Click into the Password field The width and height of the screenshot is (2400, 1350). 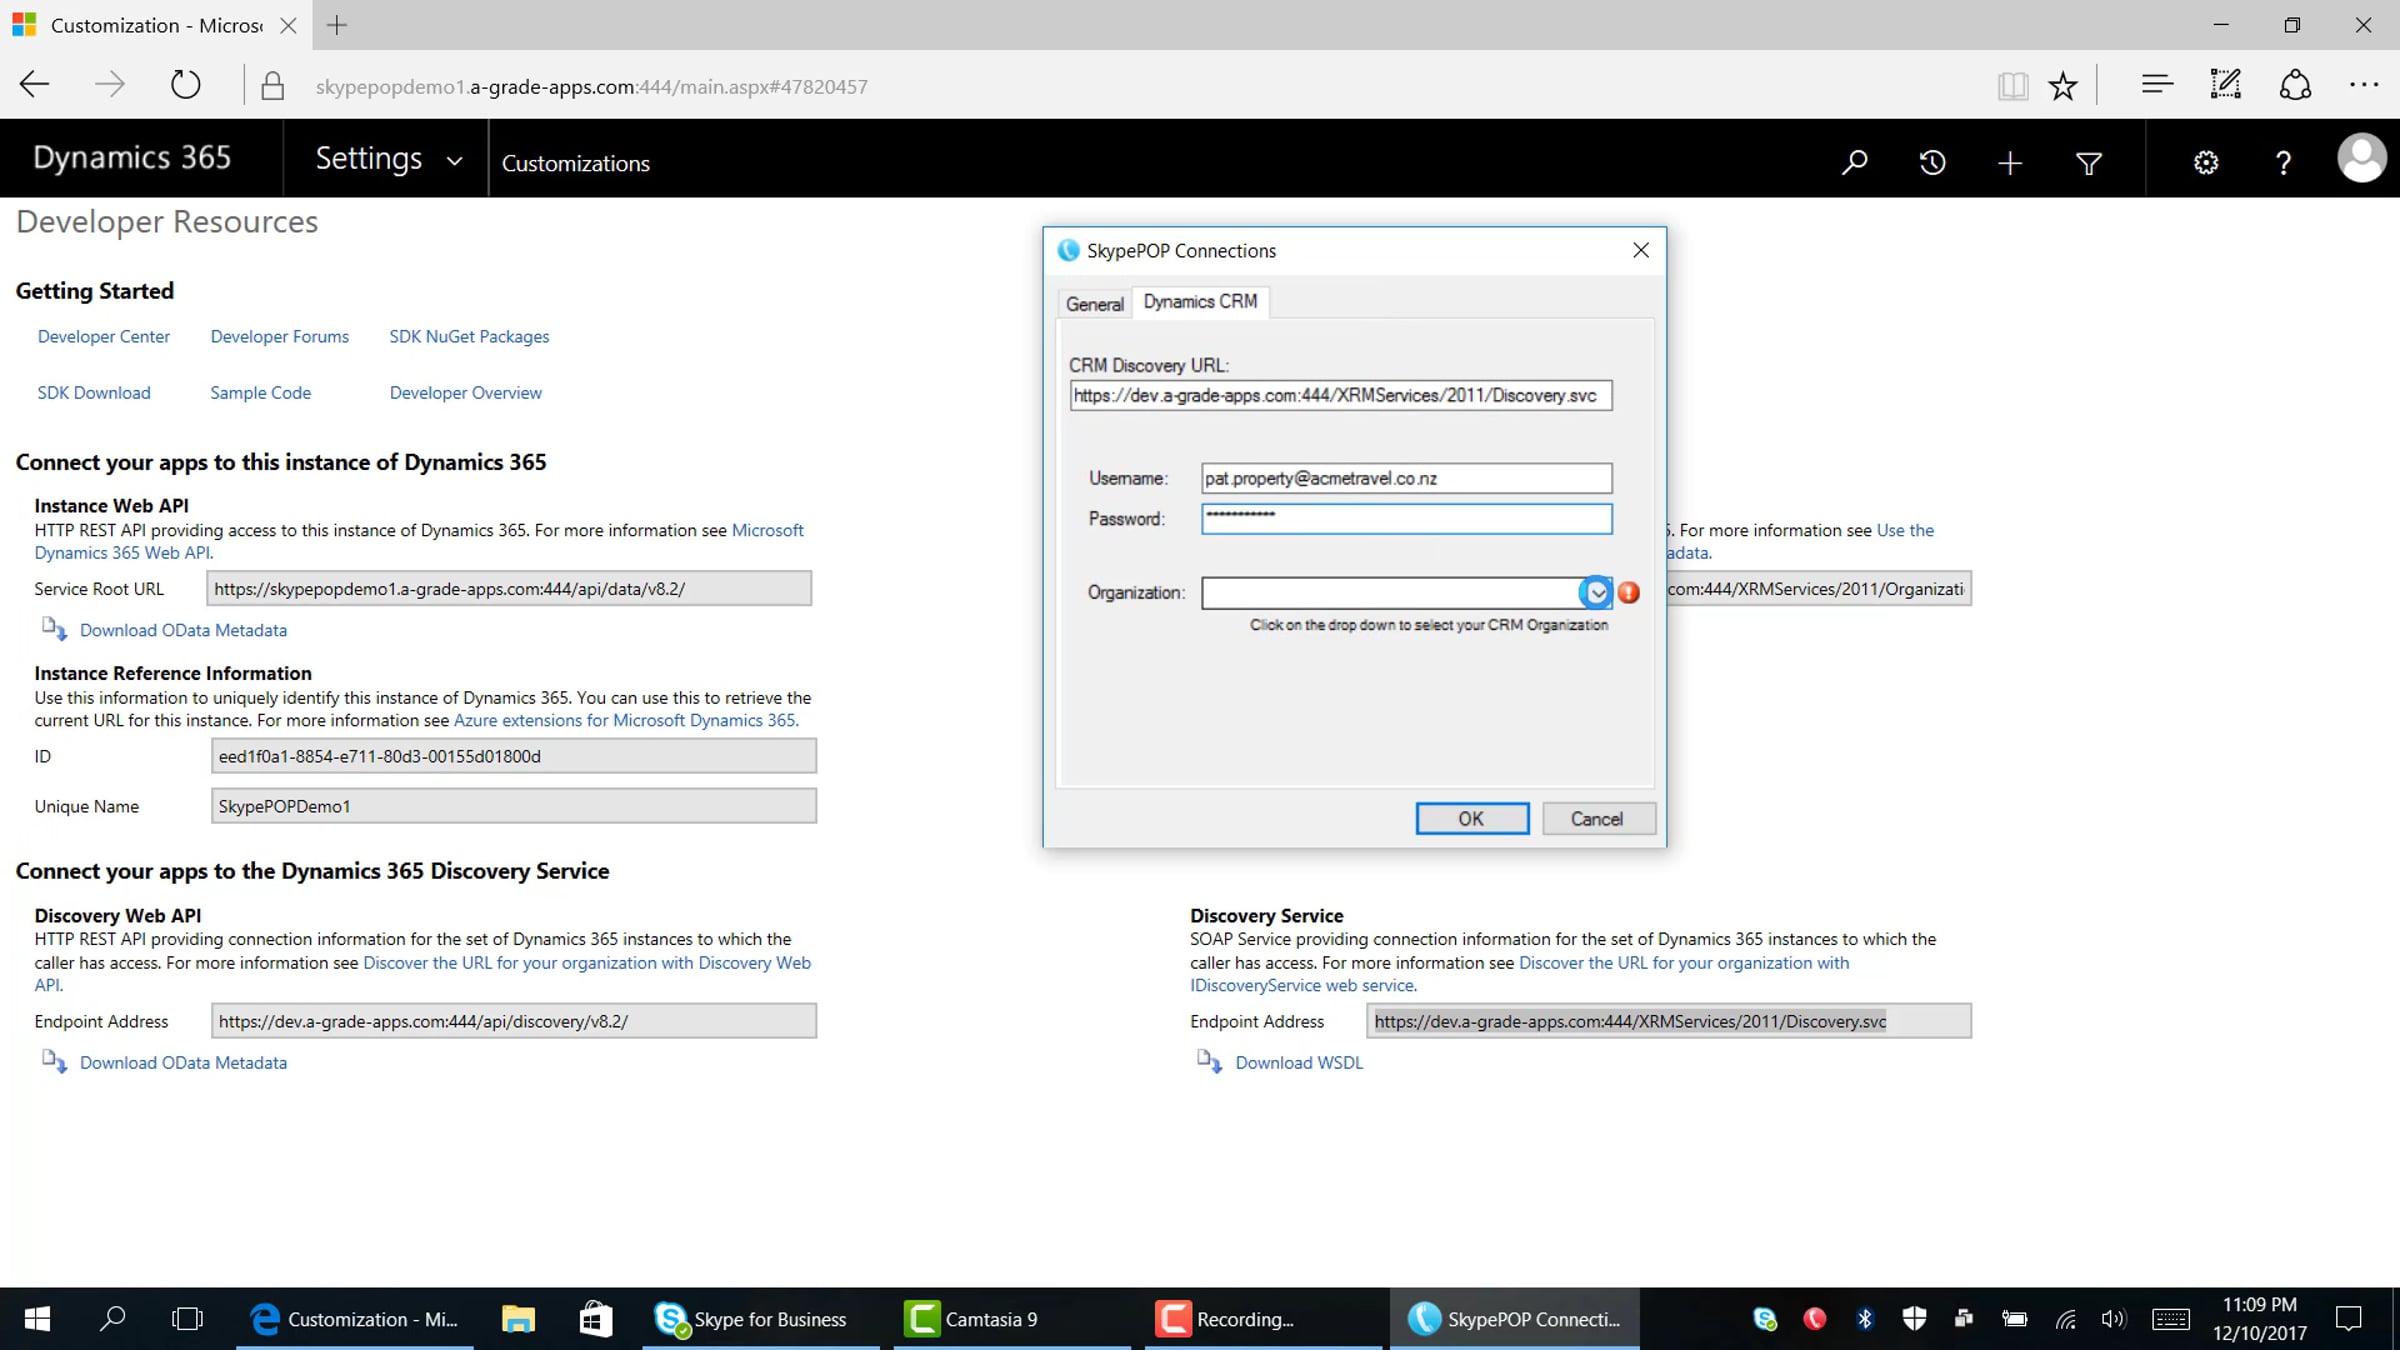click(x=1406, y=518)
